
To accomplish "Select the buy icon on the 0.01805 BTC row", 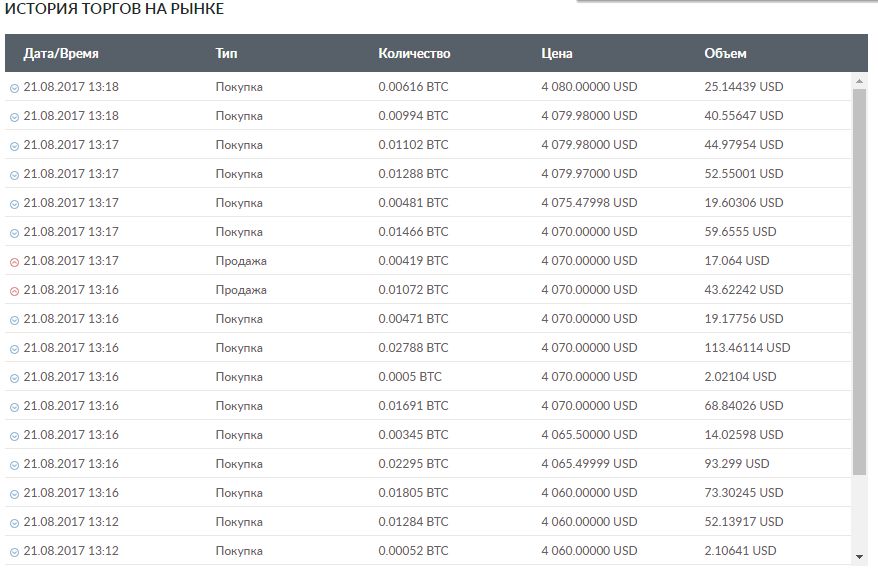I will pos(14,494).
